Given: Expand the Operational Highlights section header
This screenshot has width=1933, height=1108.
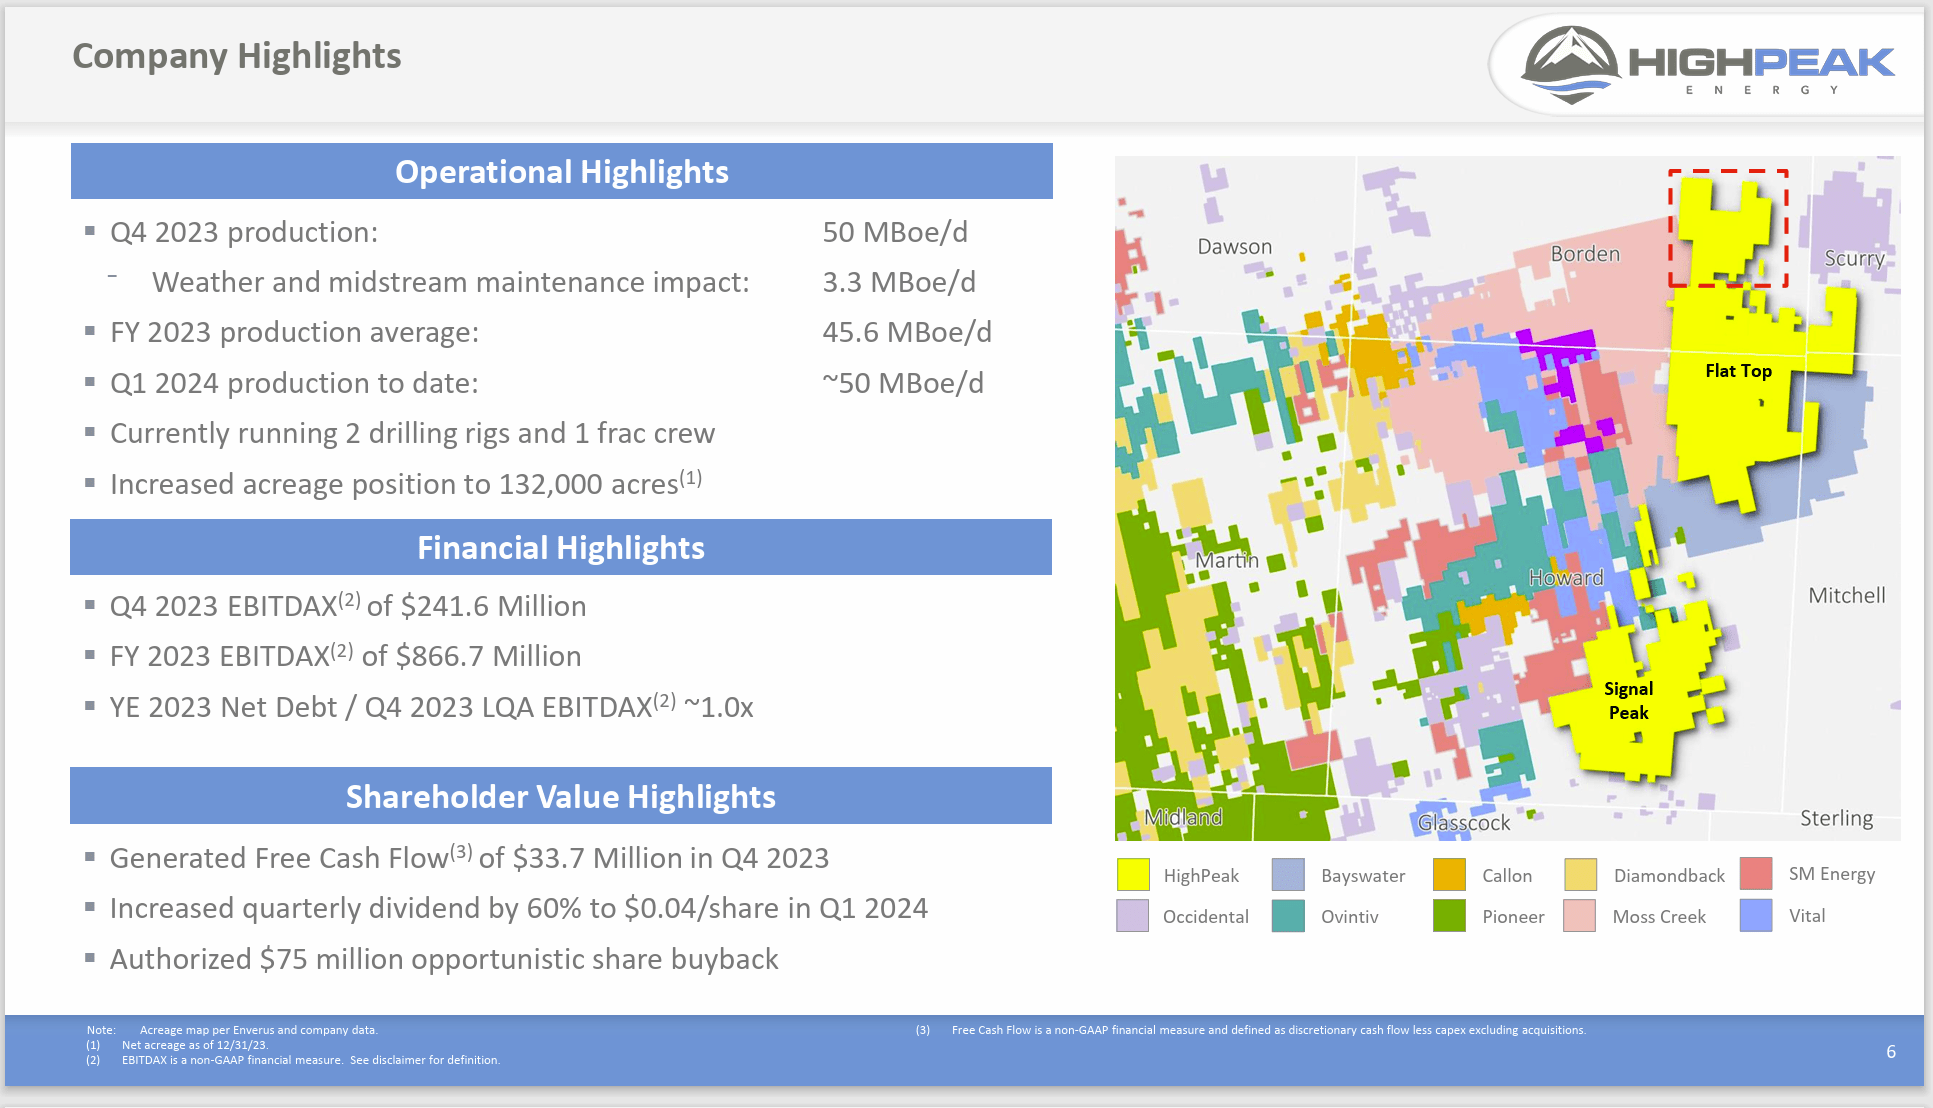Looking at the screenshot, I should 561,171.
